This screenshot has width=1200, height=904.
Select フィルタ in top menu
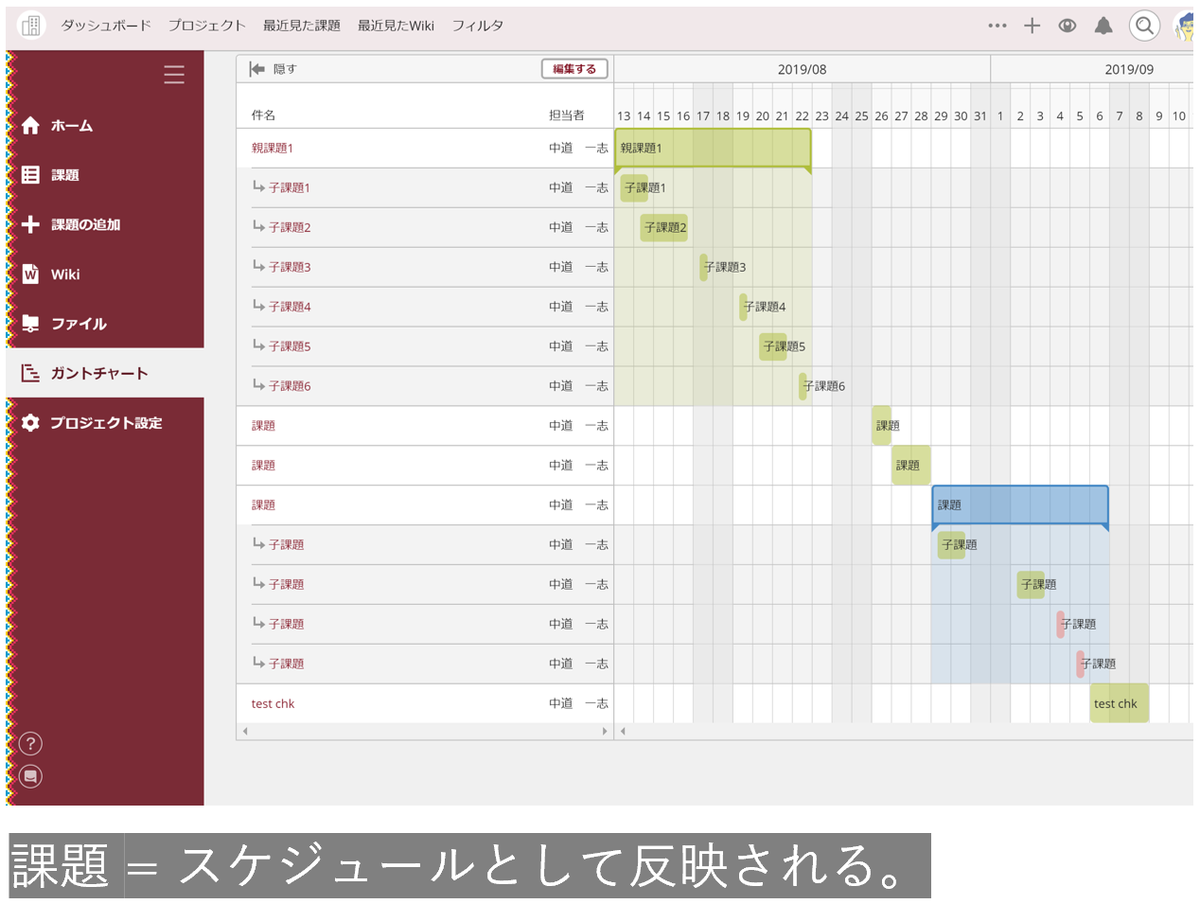pos(478,26)
